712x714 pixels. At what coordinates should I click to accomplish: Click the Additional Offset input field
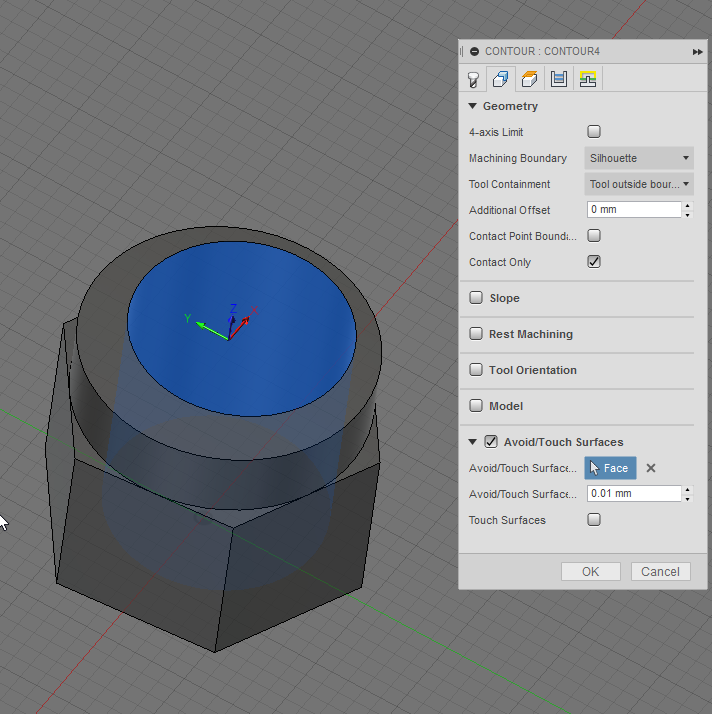(634, 210)
